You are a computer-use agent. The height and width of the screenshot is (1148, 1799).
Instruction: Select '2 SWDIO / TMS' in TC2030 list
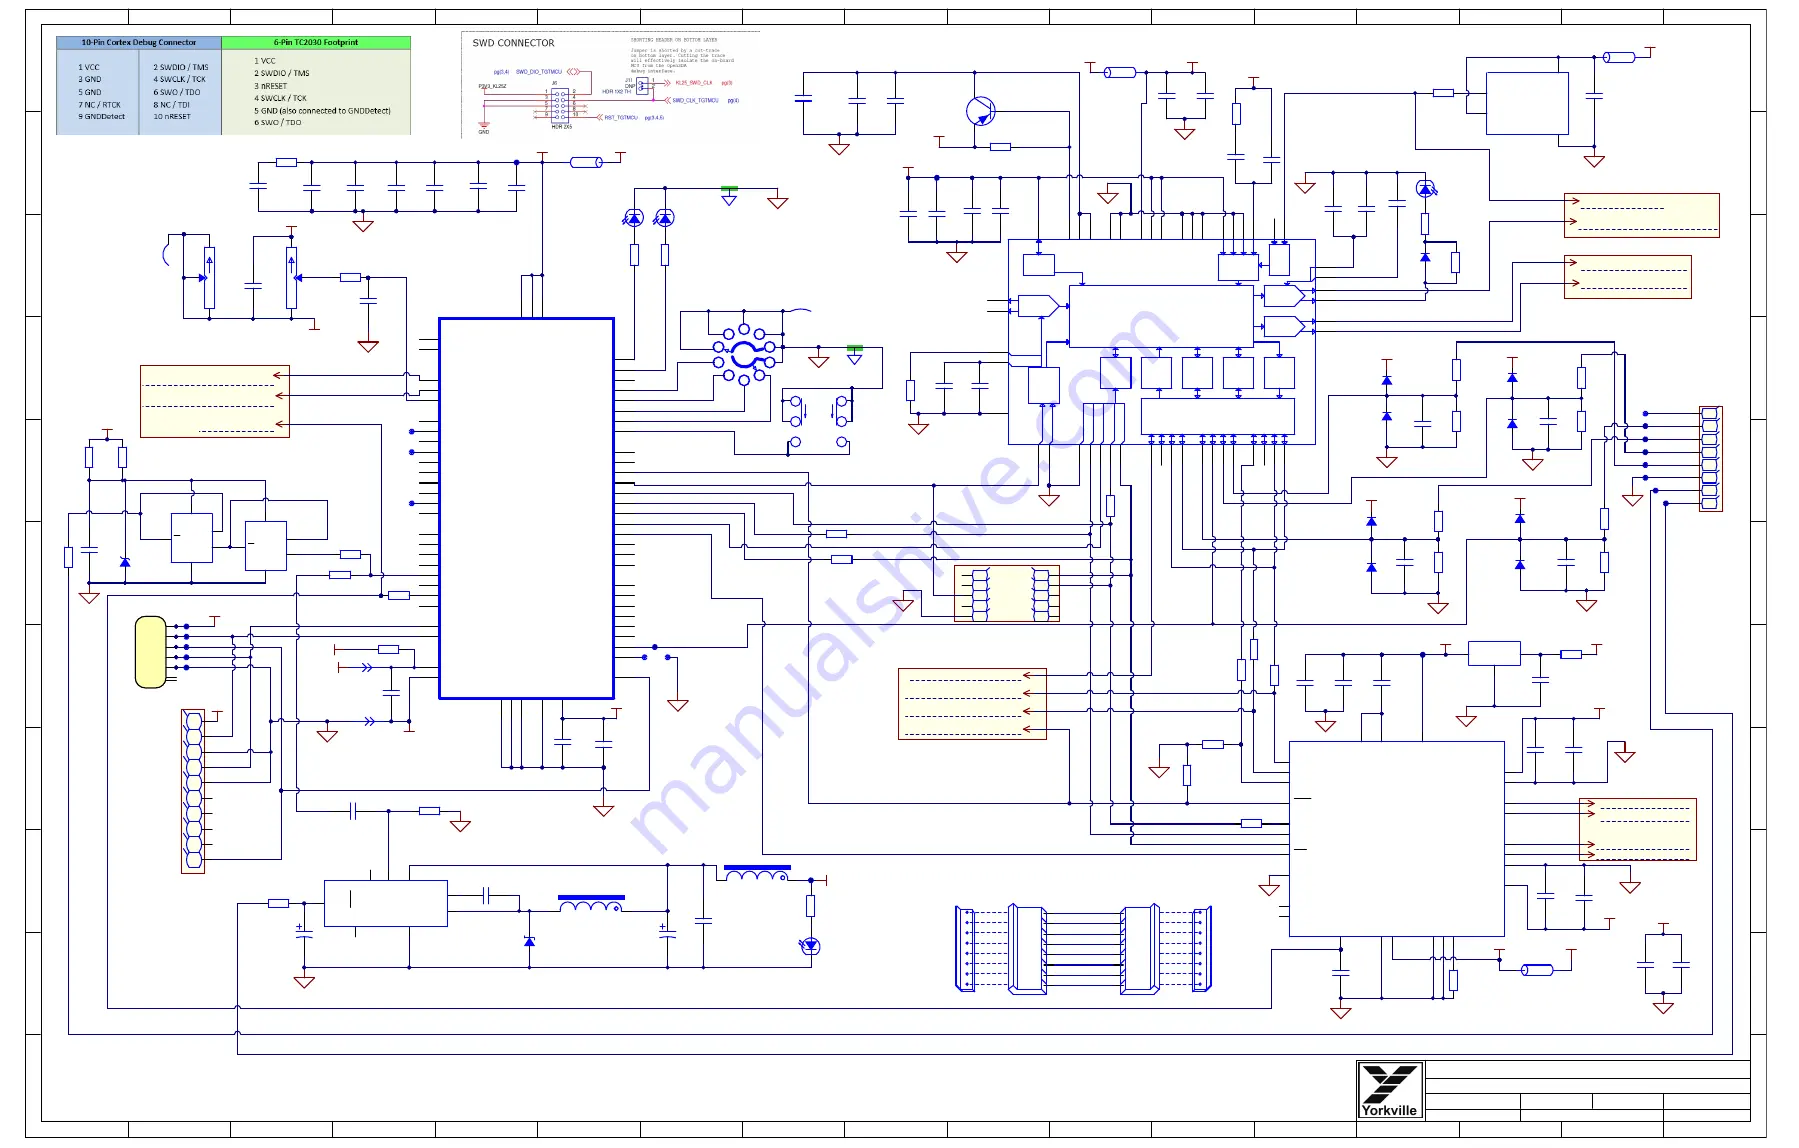pos(282,73)
